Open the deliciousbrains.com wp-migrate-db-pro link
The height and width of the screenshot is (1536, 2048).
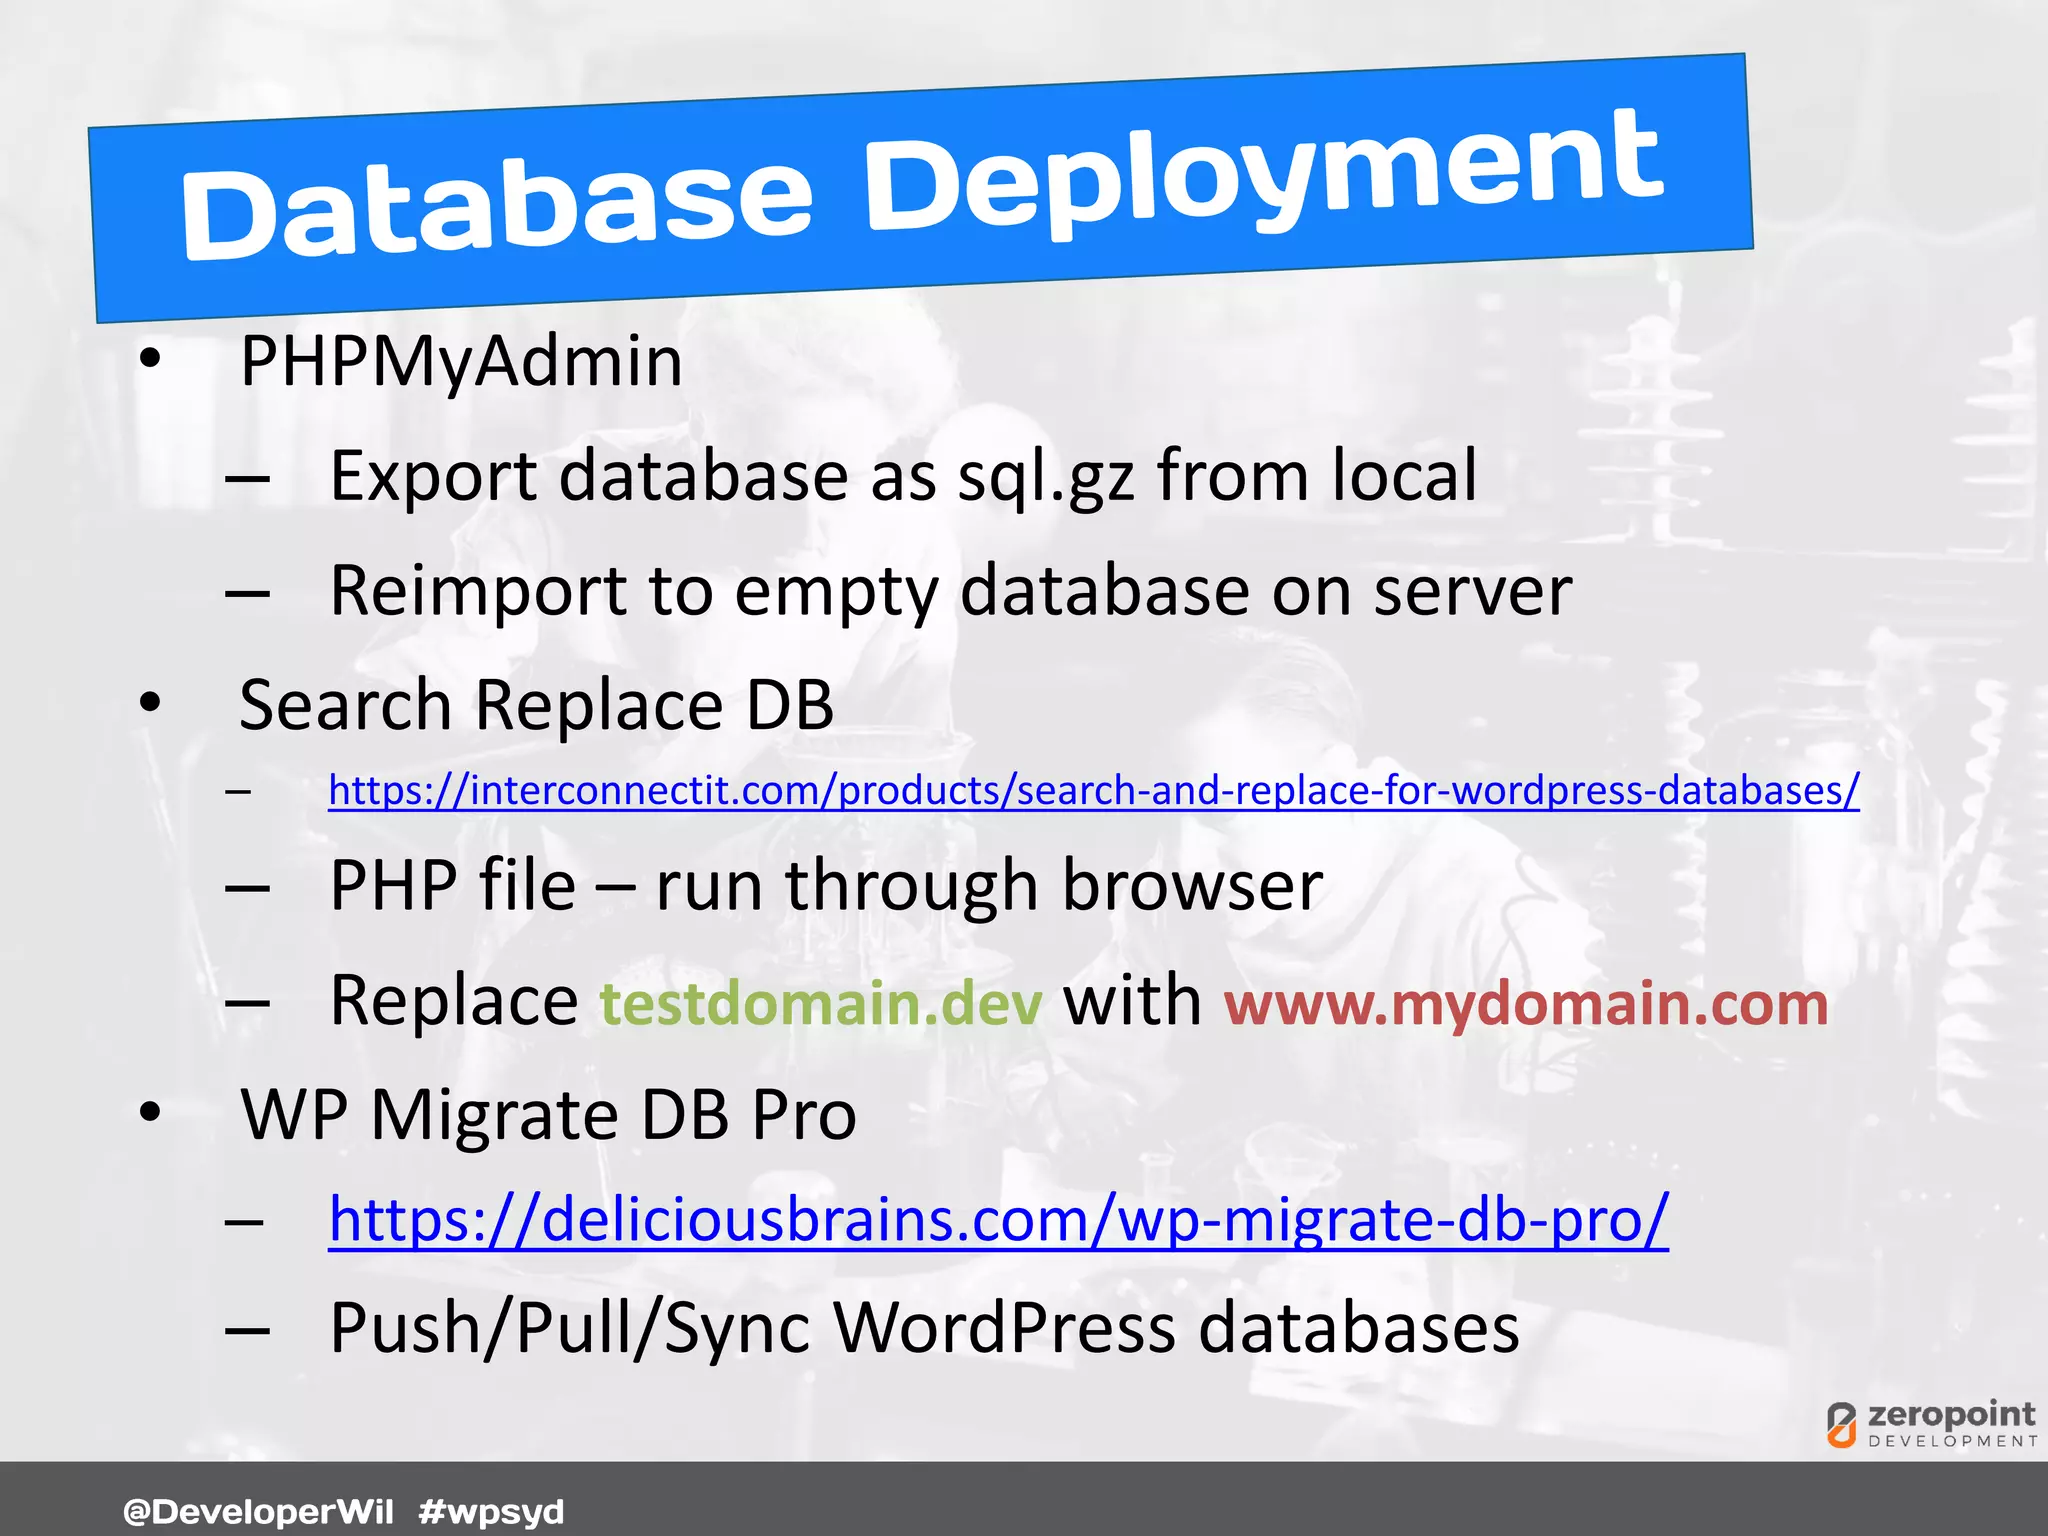point(999,1219)
